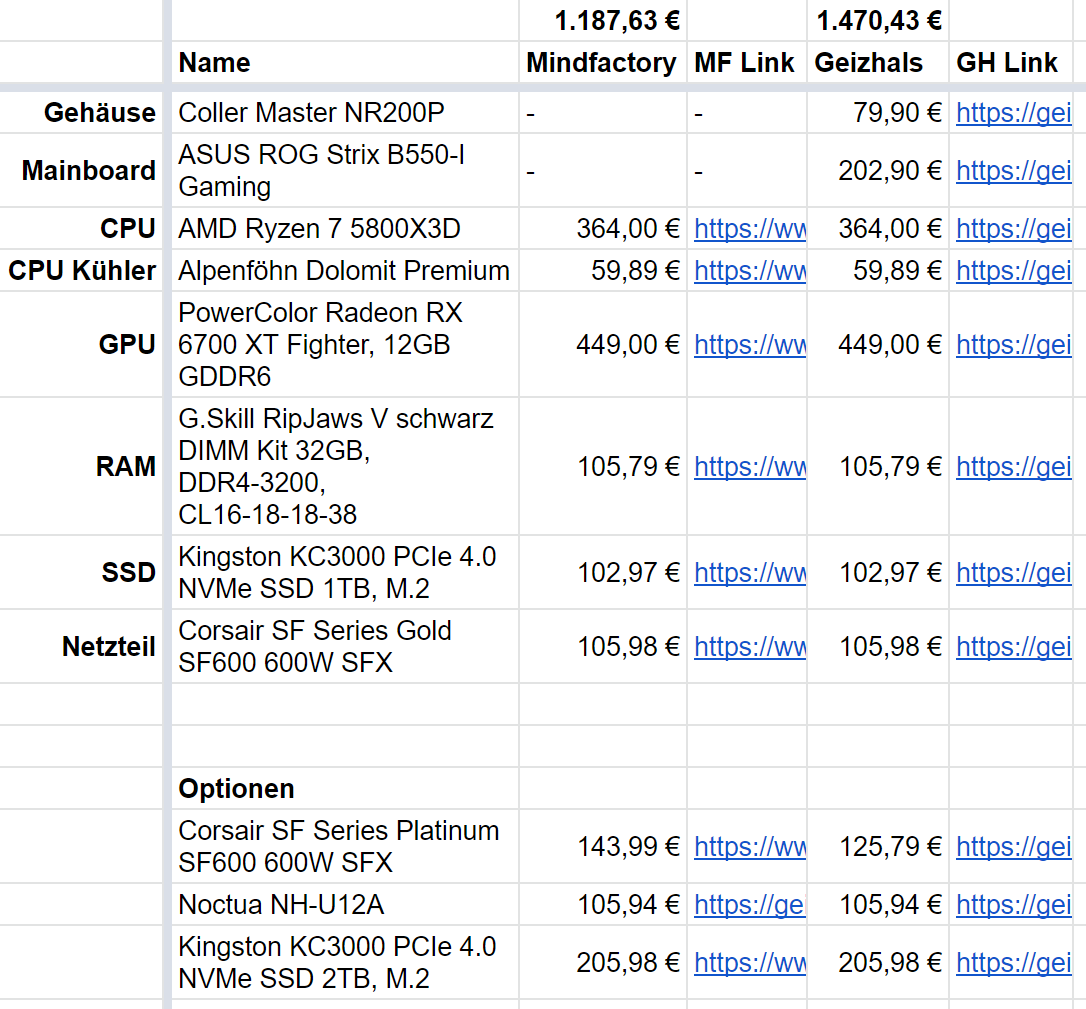This screenshot has height=1009, width=1086.
Task: Select the Optionen heading cell
Action: pos(345,789)
